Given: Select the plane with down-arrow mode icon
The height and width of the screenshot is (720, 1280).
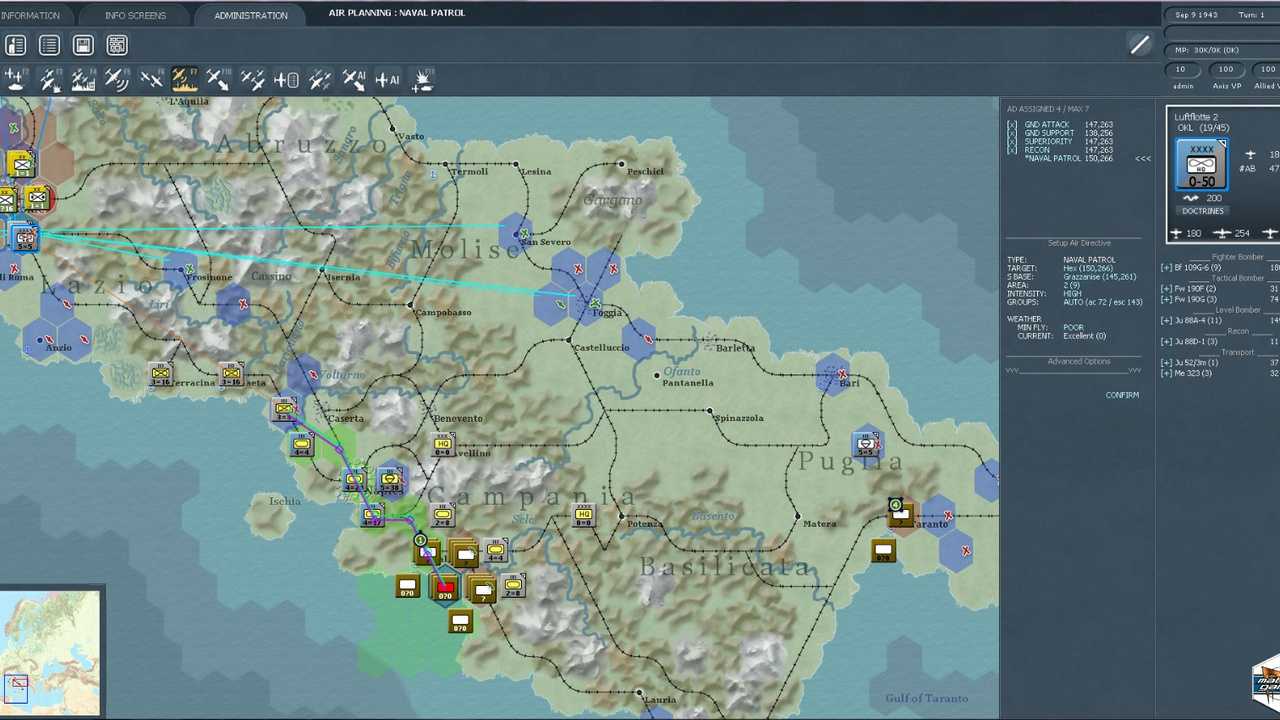Looking at the screenshot, I should pos(218,79).
